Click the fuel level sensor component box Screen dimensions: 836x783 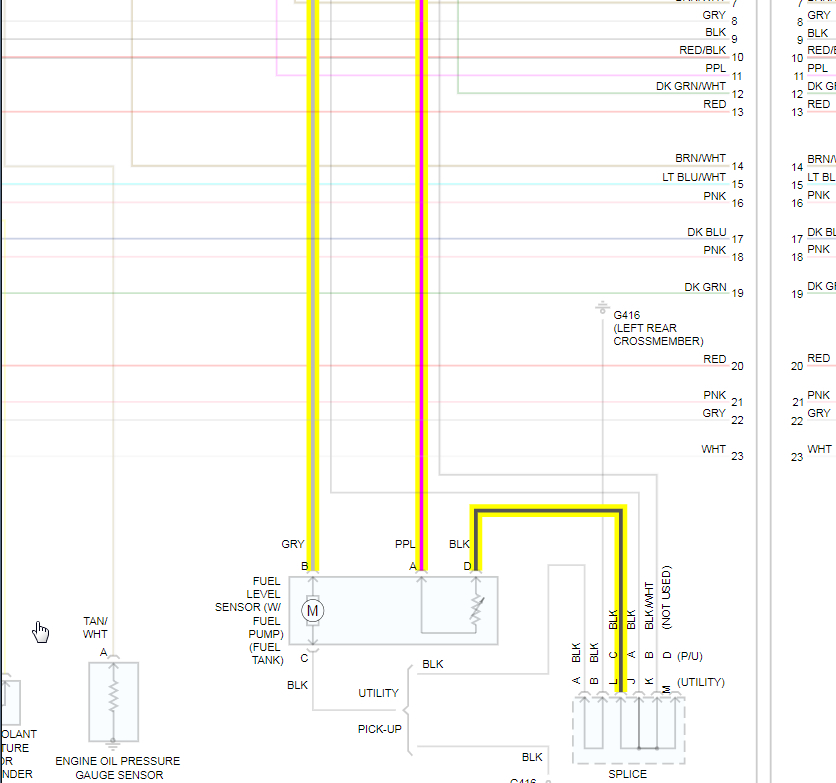(x=393, y=611)
